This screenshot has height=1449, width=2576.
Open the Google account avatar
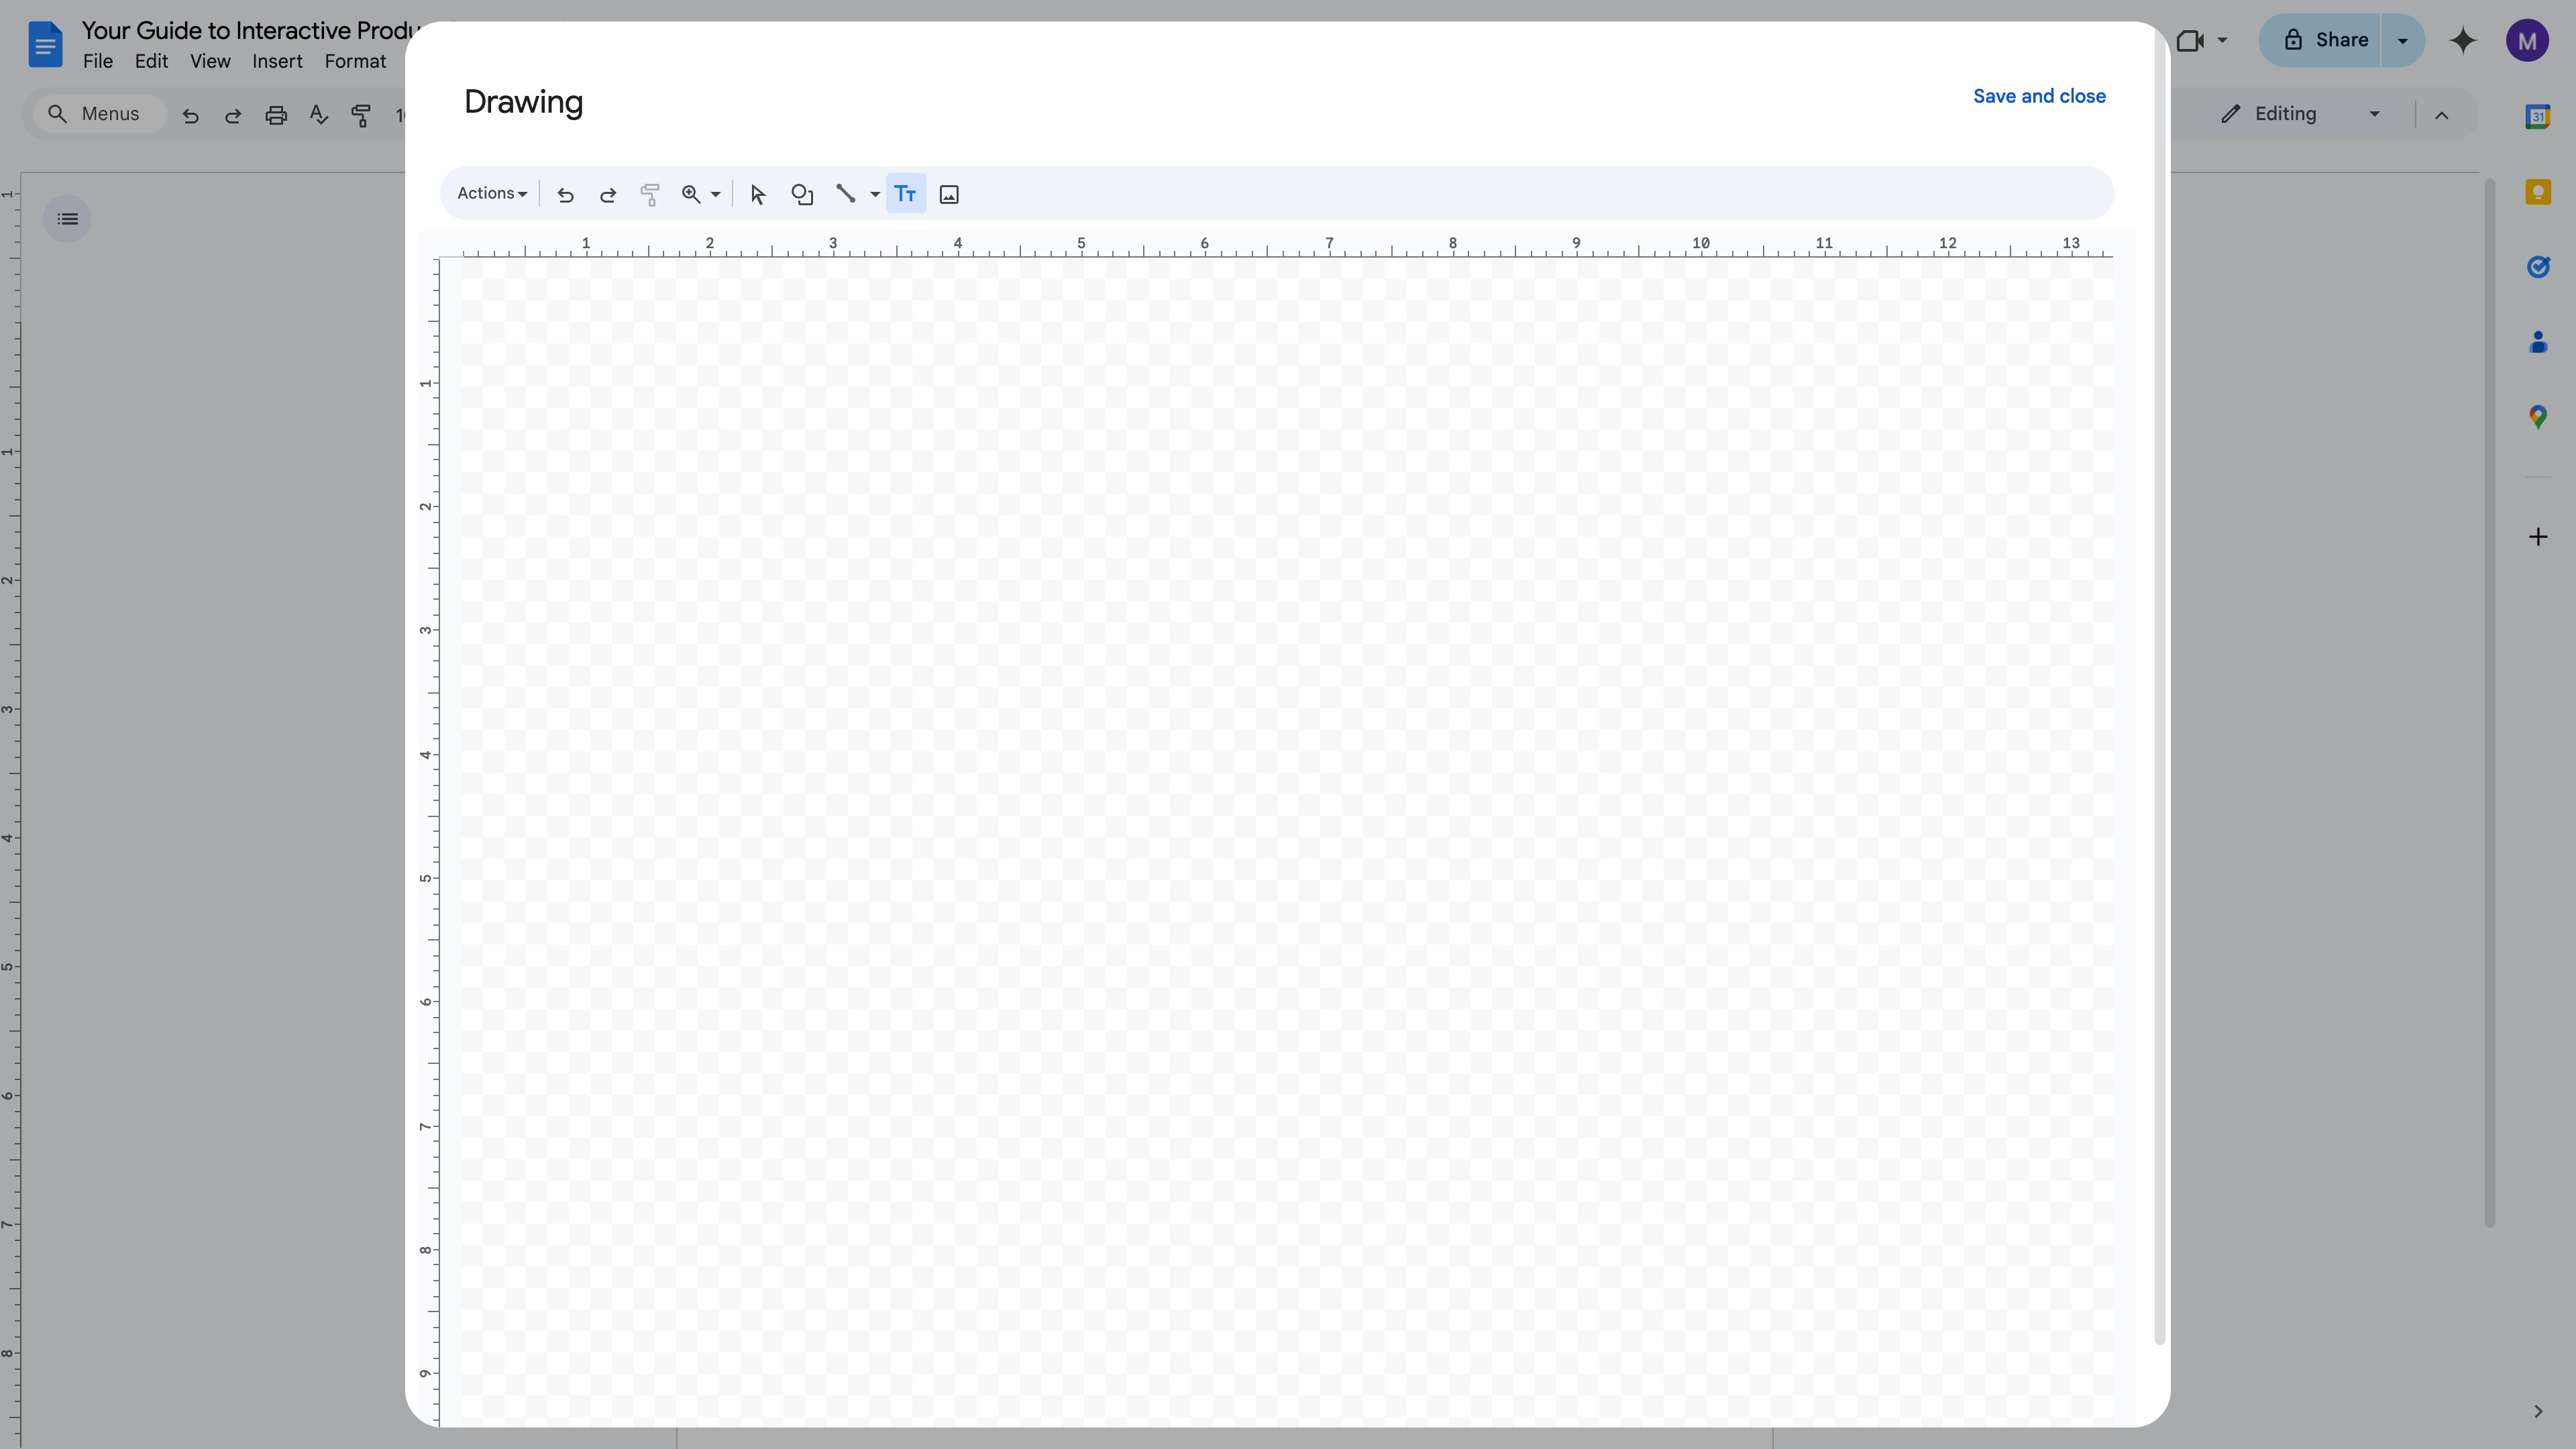pyautogui.click(x=2527, y=41)
